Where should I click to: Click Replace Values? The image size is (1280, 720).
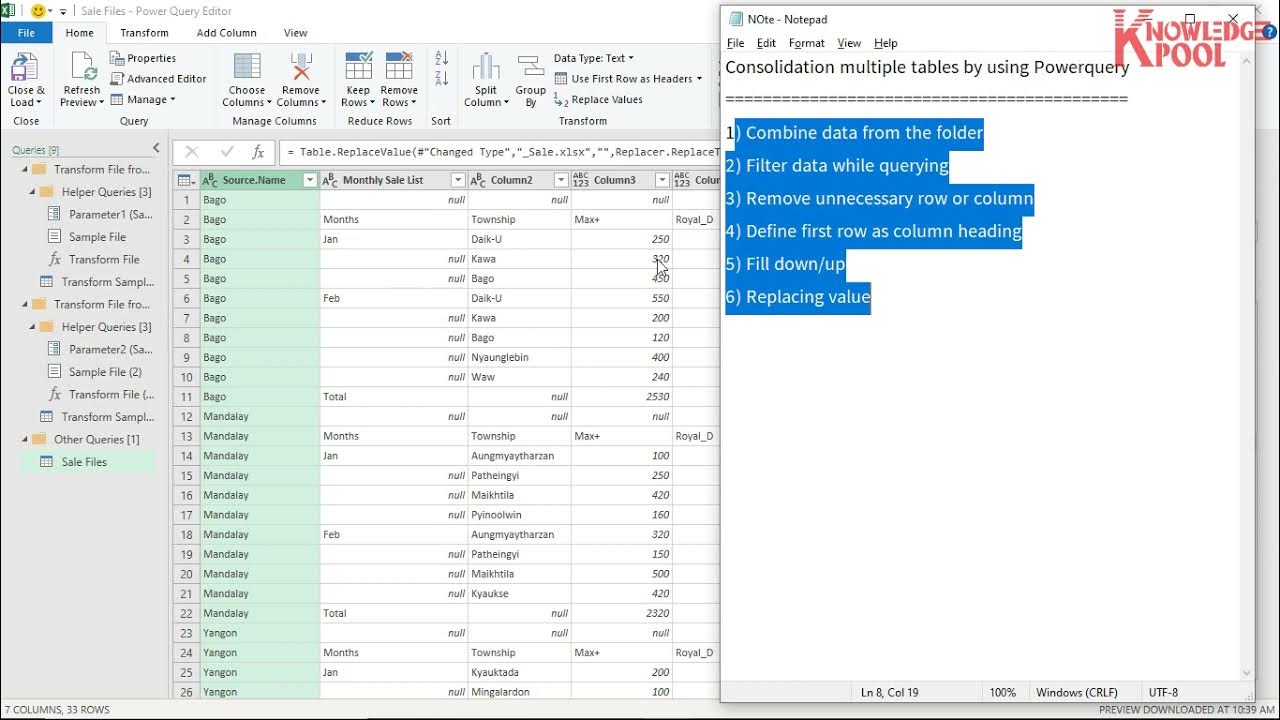[x=598, y=100]
